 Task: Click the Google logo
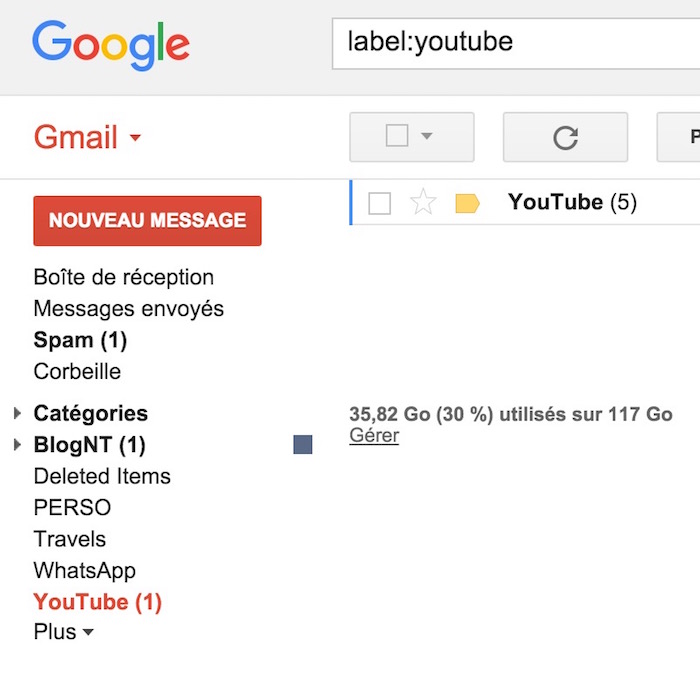click(110, 44)
